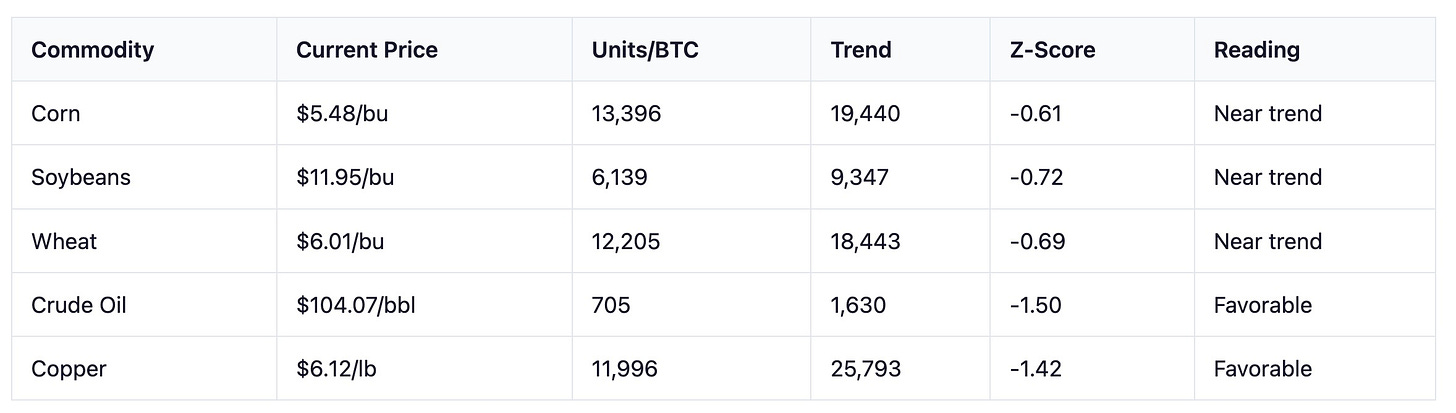Click the $104.07/bbl price cell

coord(356,305)
